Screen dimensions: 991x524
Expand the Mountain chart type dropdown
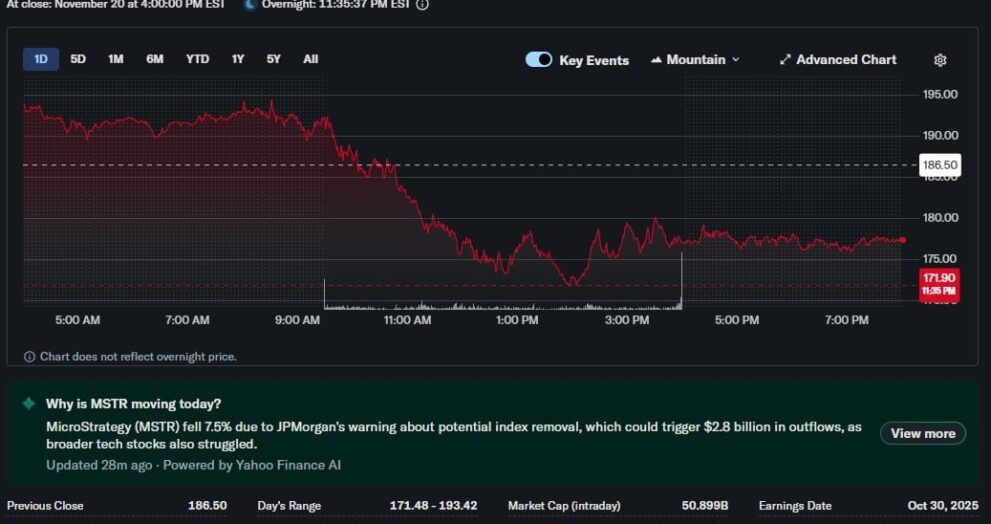(x=696, y=60)
